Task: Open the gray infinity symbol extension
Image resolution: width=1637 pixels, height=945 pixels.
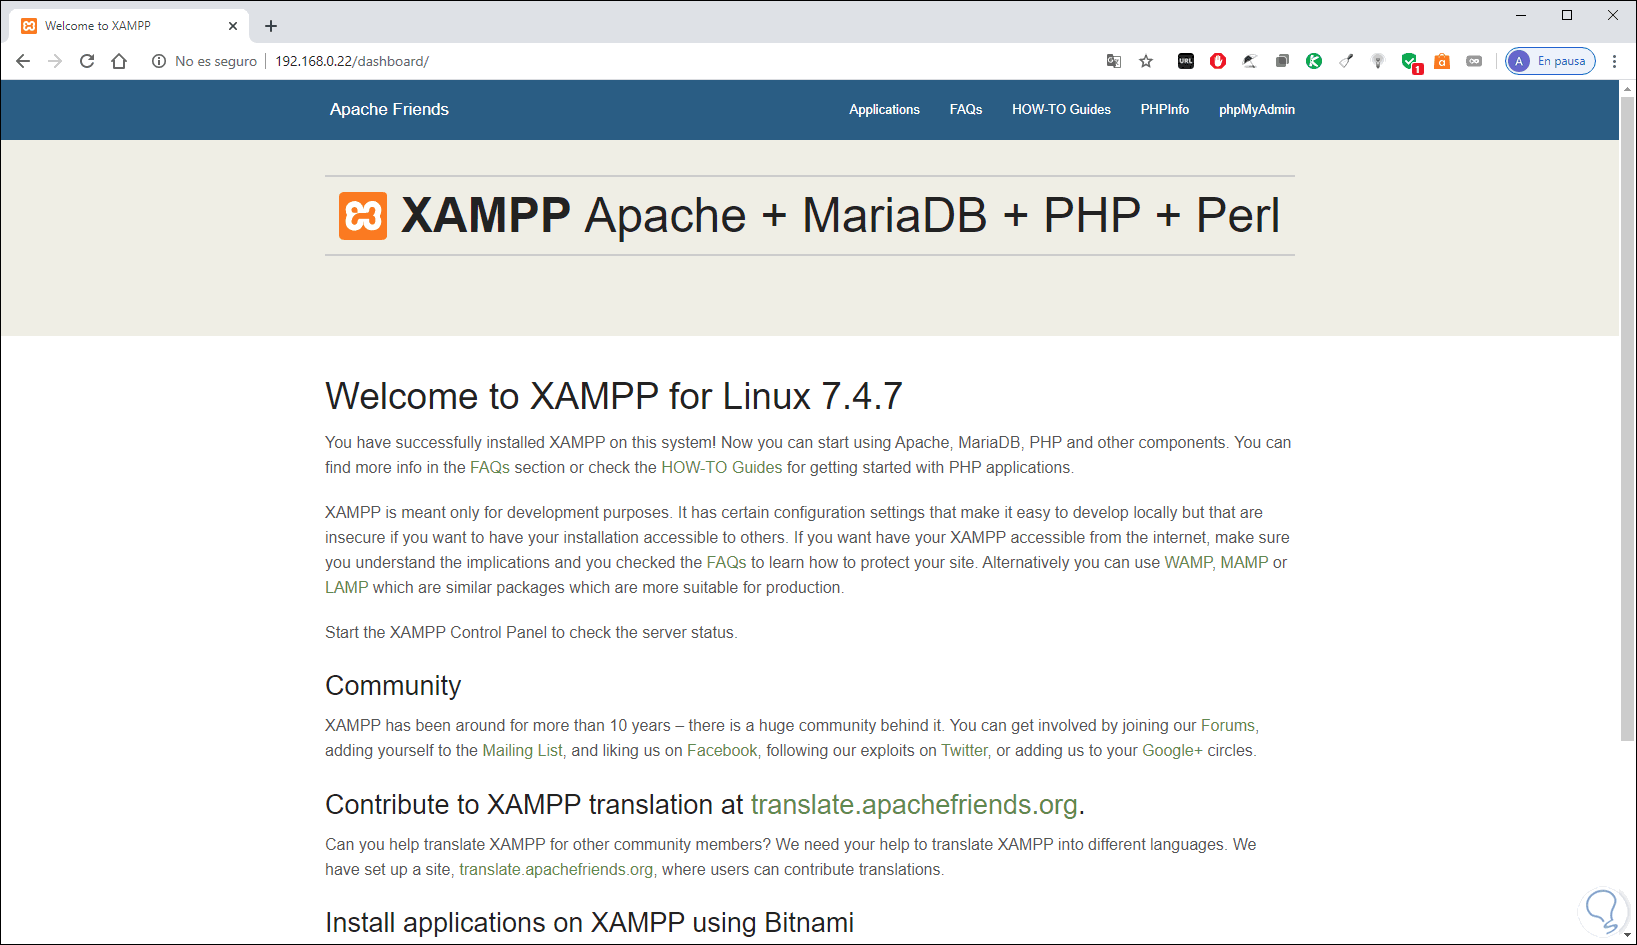Action: [1474, 61]
